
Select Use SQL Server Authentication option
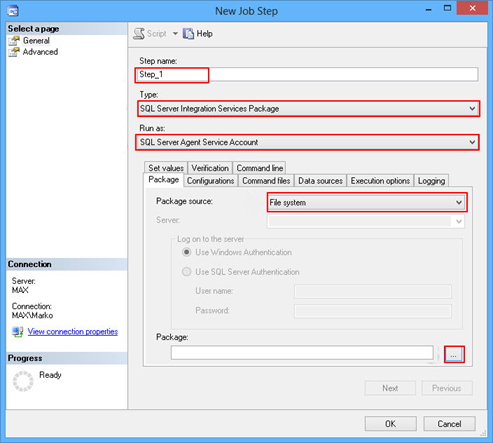187,272
